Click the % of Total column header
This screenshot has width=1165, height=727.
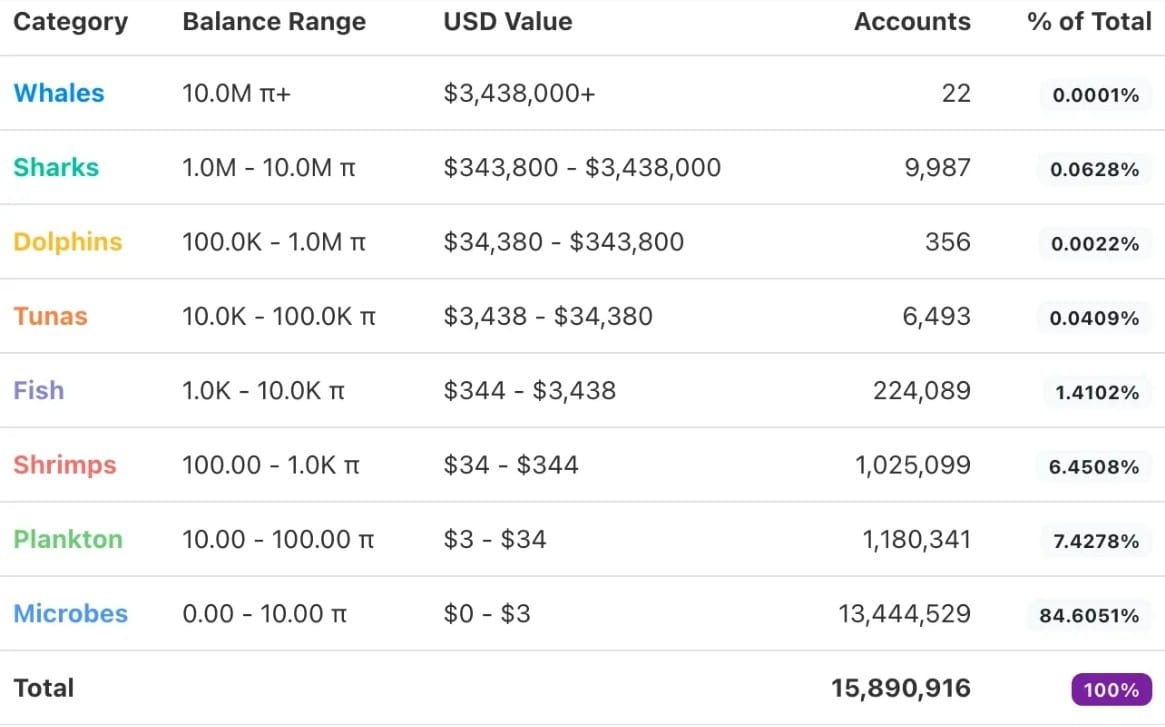coord(1089,22)
